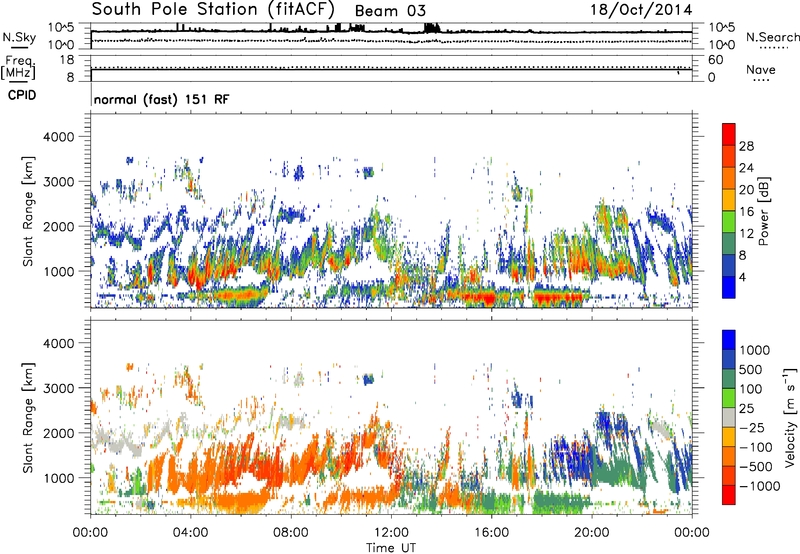Viewport: 800px width, 554px height.
Task: Click the 'Velocity [m s-1]' color bar label
Action: pyautogui.click(x=790, y=417)
